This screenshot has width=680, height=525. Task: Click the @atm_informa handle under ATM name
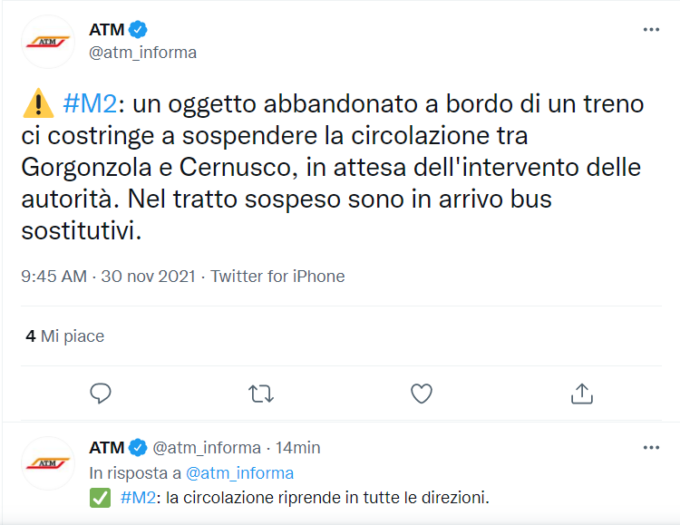(143, 52)
